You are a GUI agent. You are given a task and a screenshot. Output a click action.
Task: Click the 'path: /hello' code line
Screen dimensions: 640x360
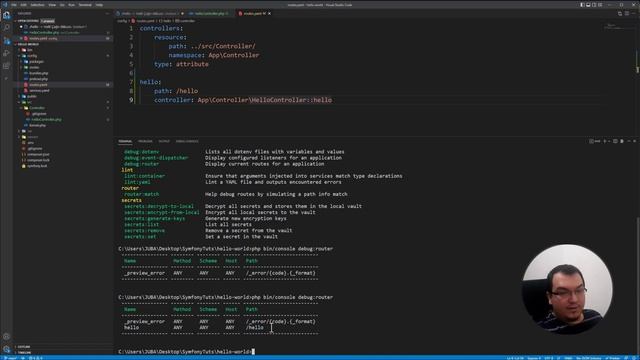176,91
